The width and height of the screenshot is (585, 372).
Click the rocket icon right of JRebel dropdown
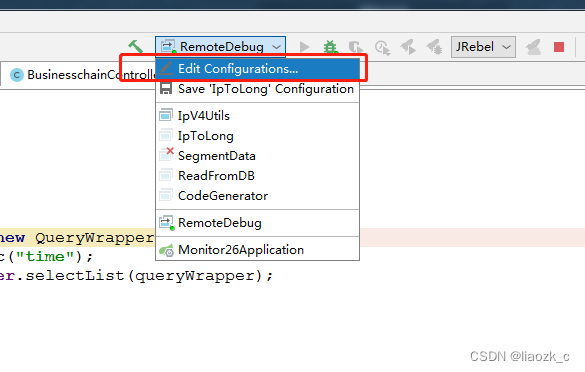(x=534, y=47)
